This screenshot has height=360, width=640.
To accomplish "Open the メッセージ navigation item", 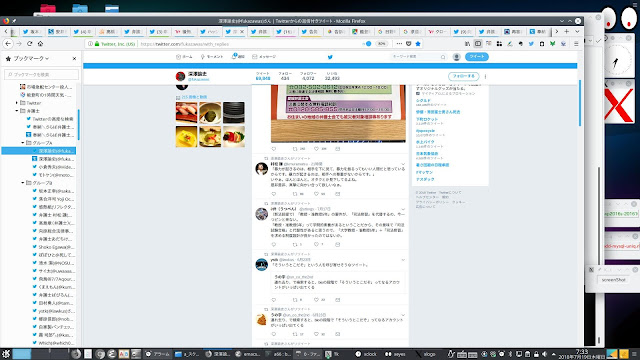I will point(264,57).
